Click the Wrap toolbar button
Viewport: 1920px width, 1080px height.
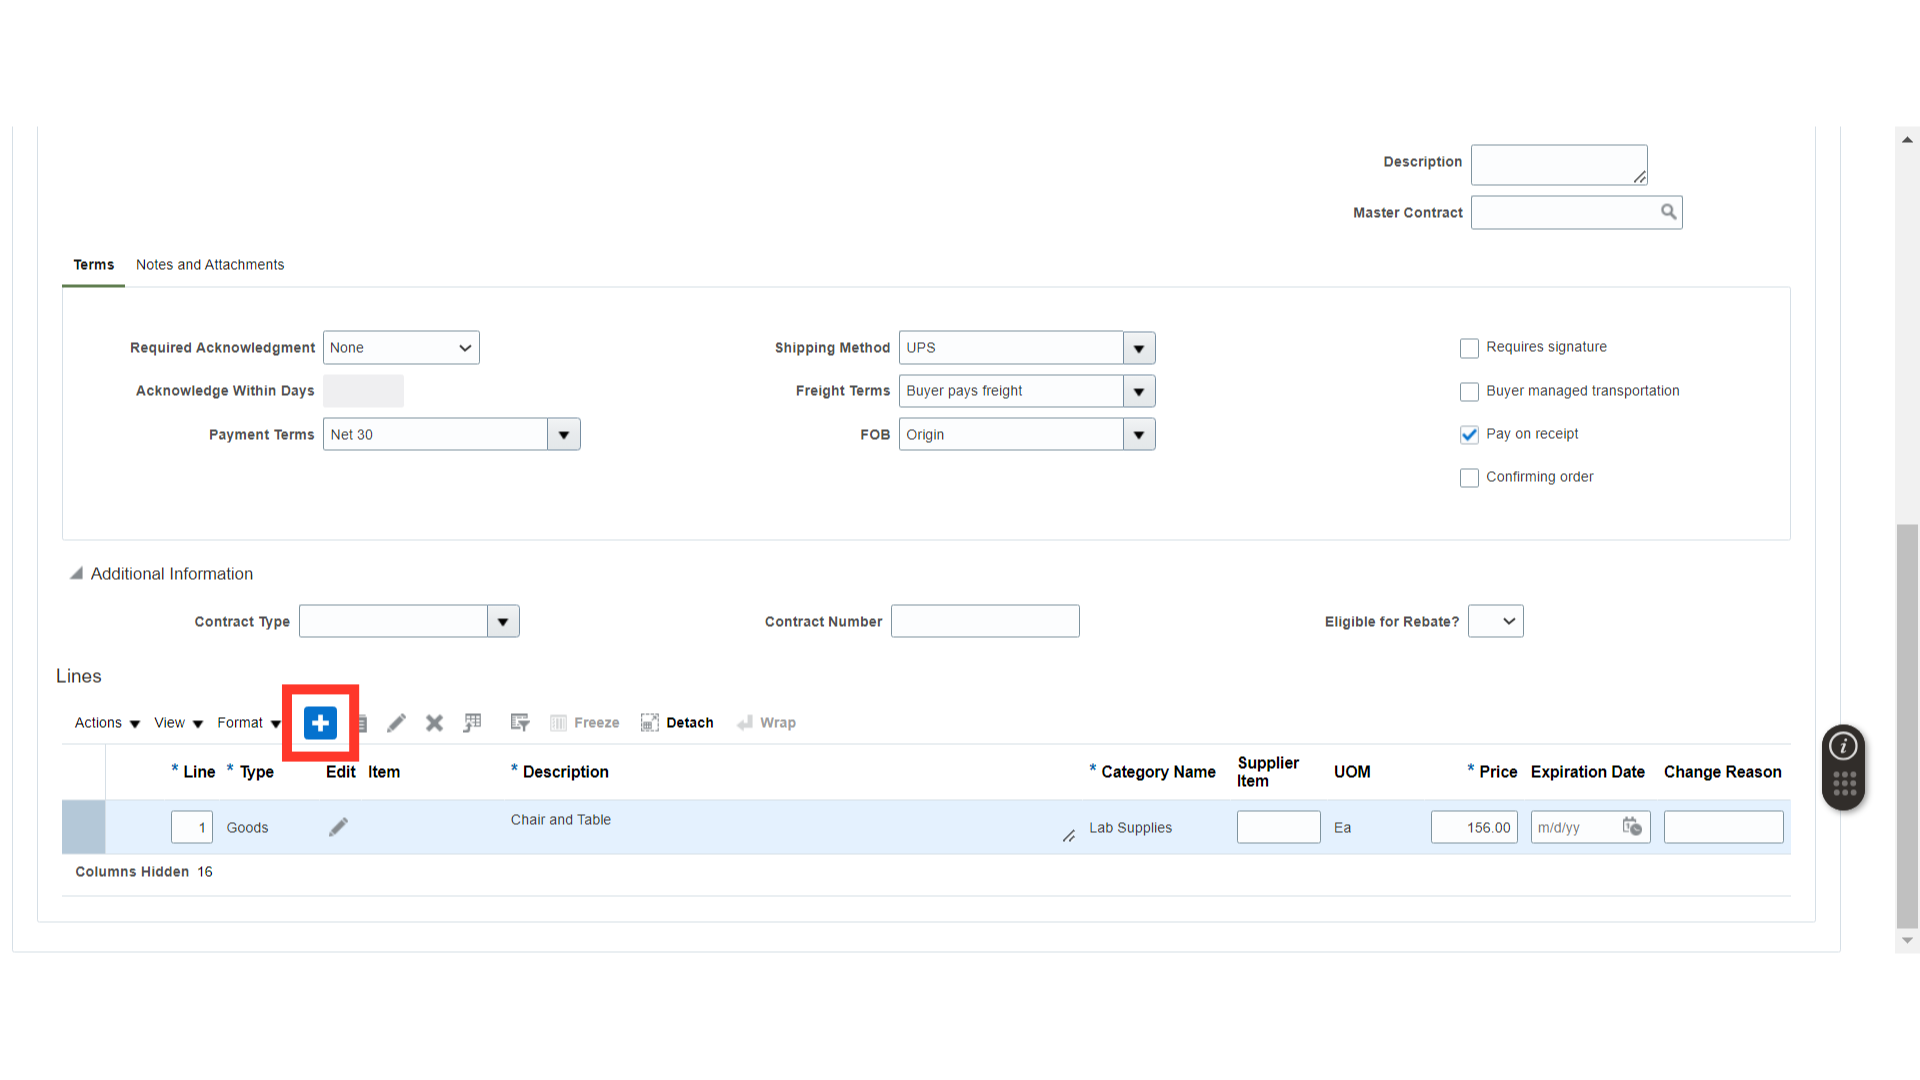766,723
